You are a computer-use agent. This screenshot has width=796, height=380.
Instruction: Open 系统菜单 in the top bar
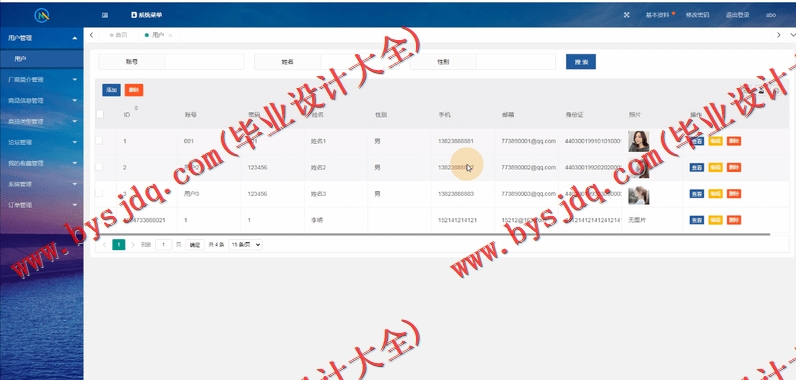coord(147,15)
